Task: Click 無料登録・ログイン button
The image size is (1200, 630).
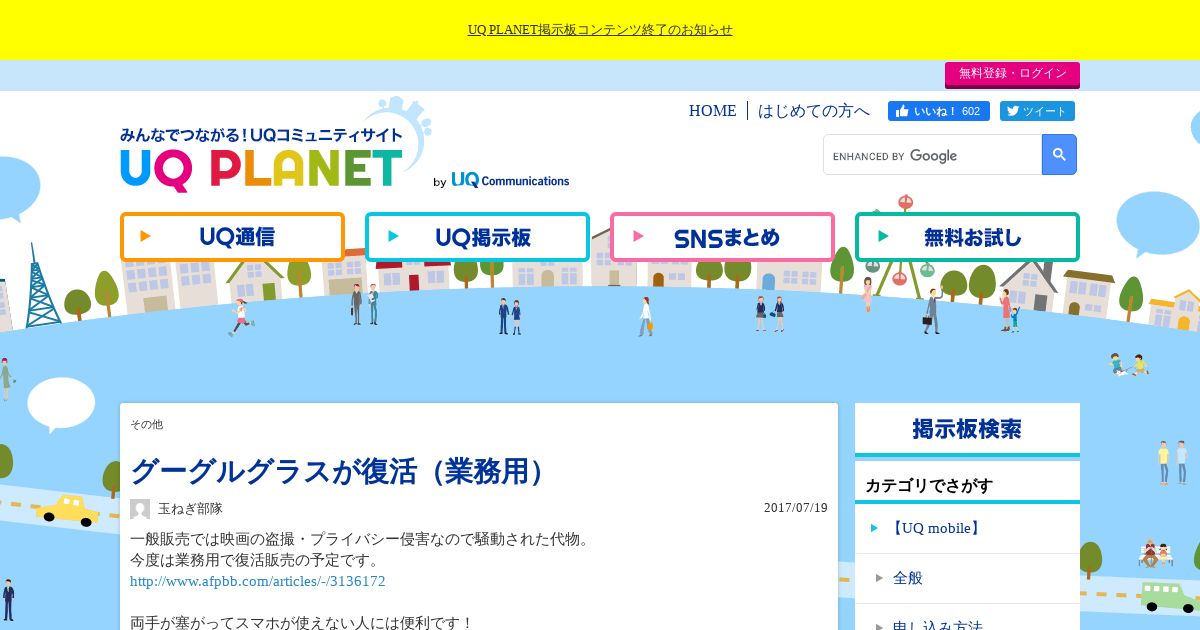Action: point(1012,74)
